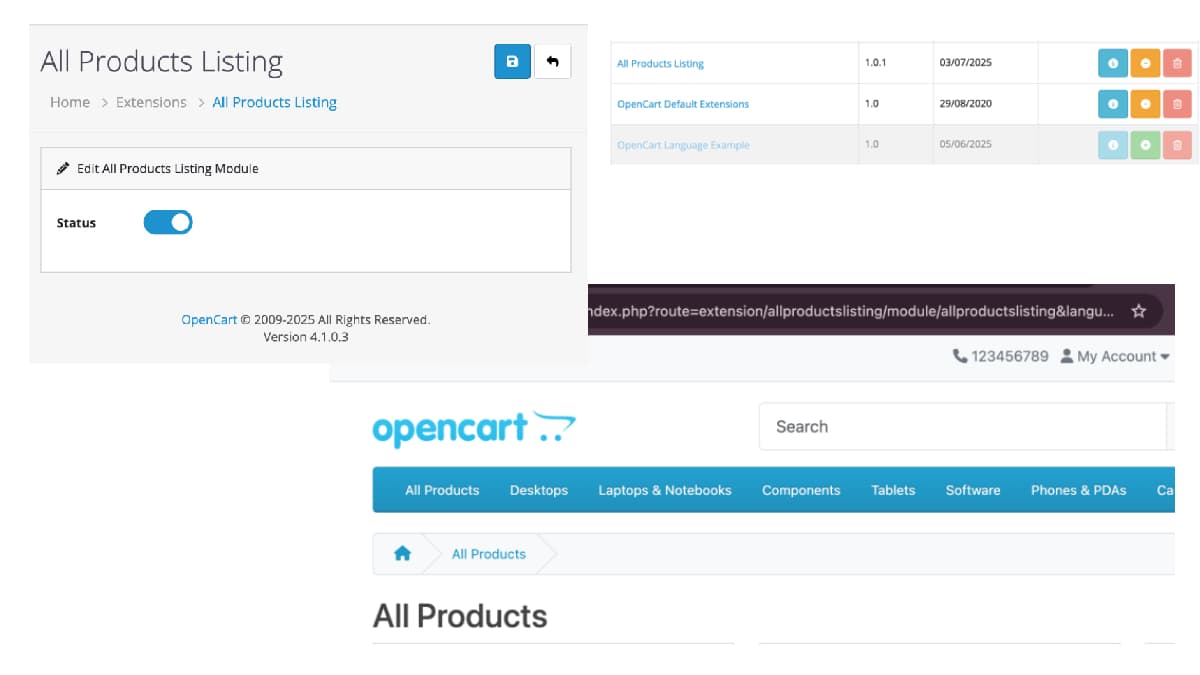Bookmark page with the star icon
This screenshot has height=675, width=1200.
point(1138,311)
